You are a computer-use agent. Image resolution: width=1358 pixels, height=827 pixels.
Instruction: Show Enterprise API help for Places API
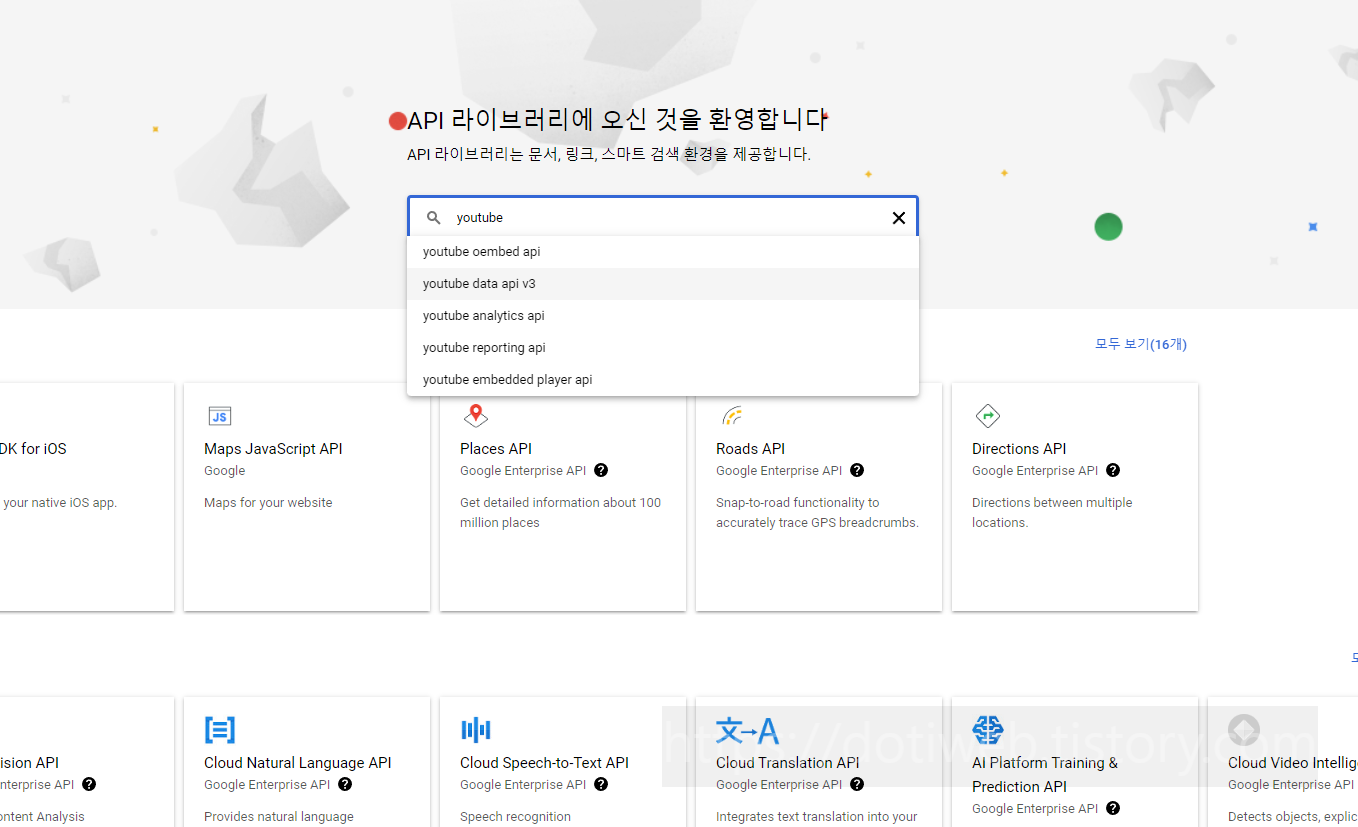[x=601, y=470]
